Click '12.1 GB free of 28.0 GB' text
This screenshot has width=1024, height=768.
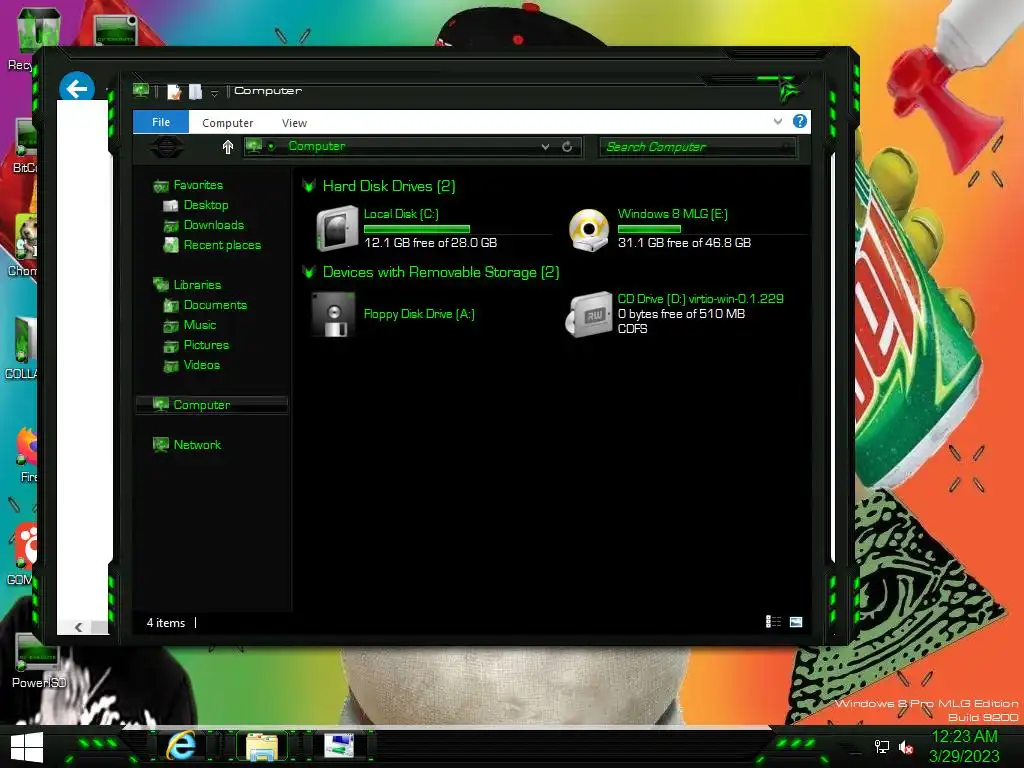430,242
